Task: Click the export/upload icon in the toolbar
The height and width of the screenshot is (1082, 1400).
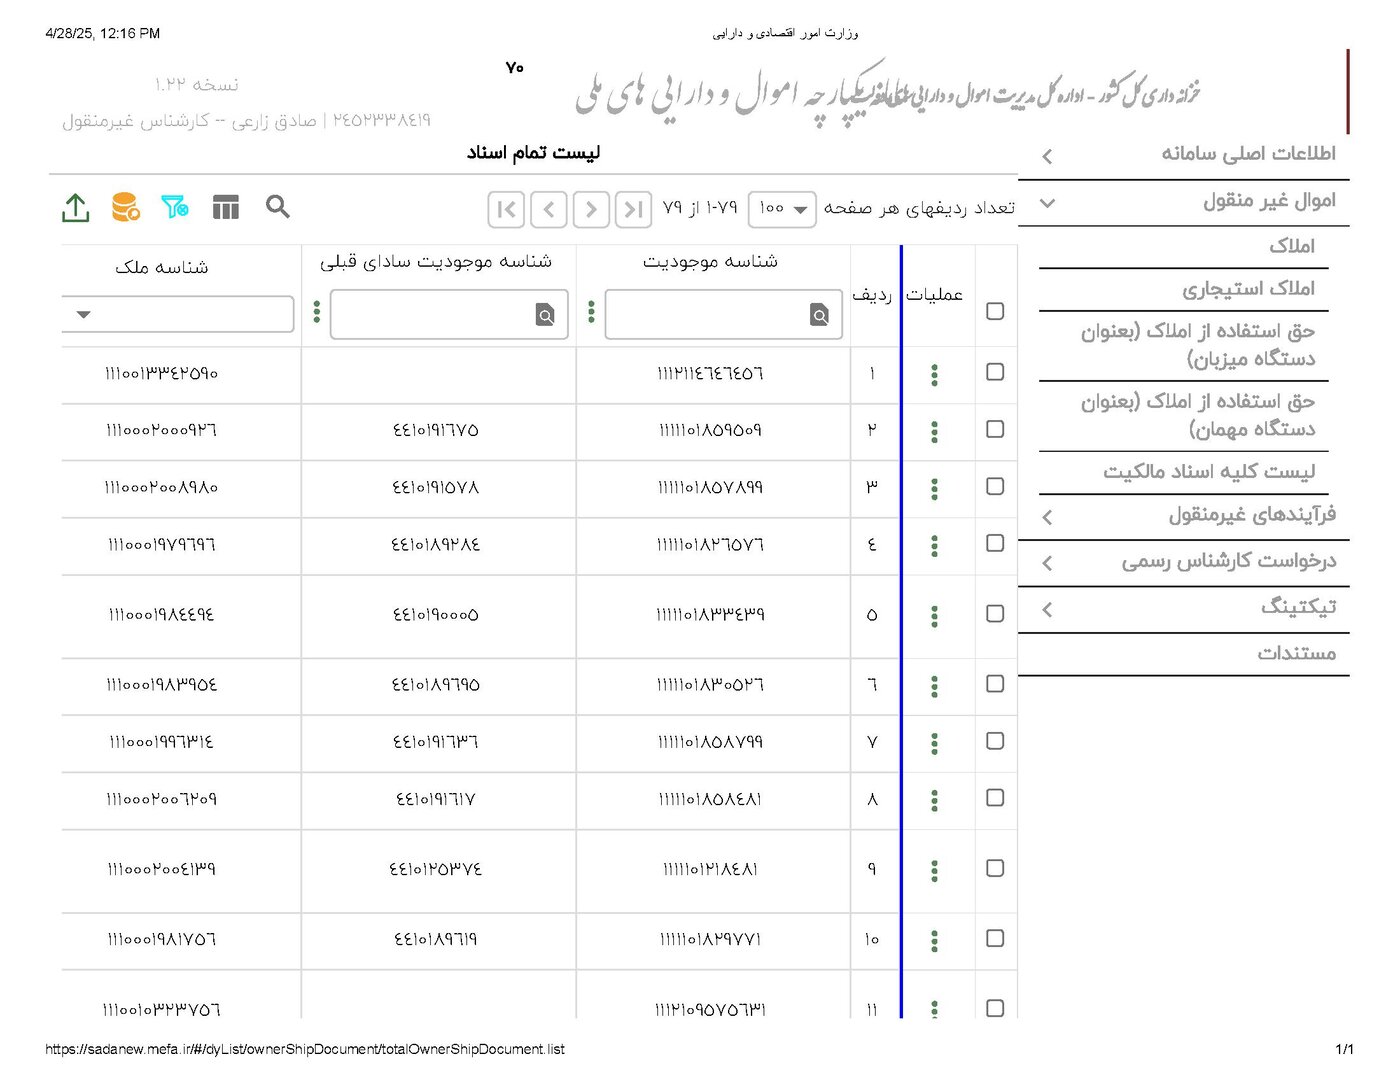Action: pyautogui.click(x=76, y=208)
